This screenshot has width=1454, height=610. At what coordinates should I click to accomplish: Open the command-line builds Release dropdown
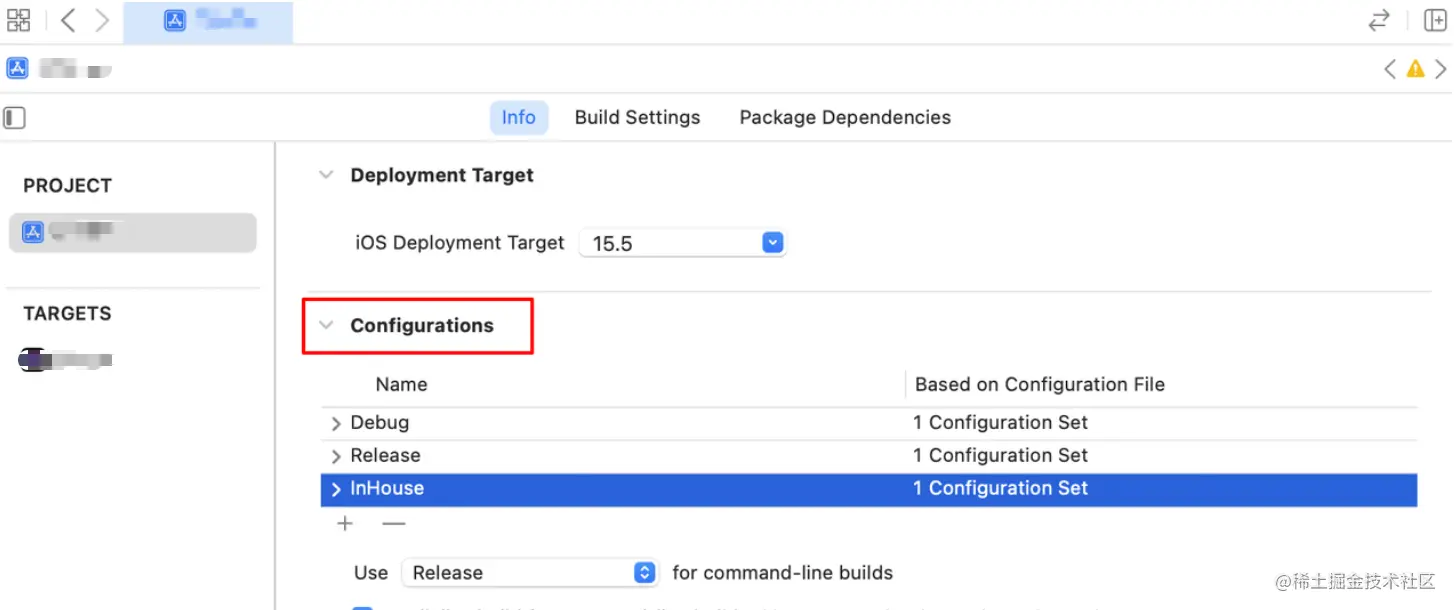[645, 572]
